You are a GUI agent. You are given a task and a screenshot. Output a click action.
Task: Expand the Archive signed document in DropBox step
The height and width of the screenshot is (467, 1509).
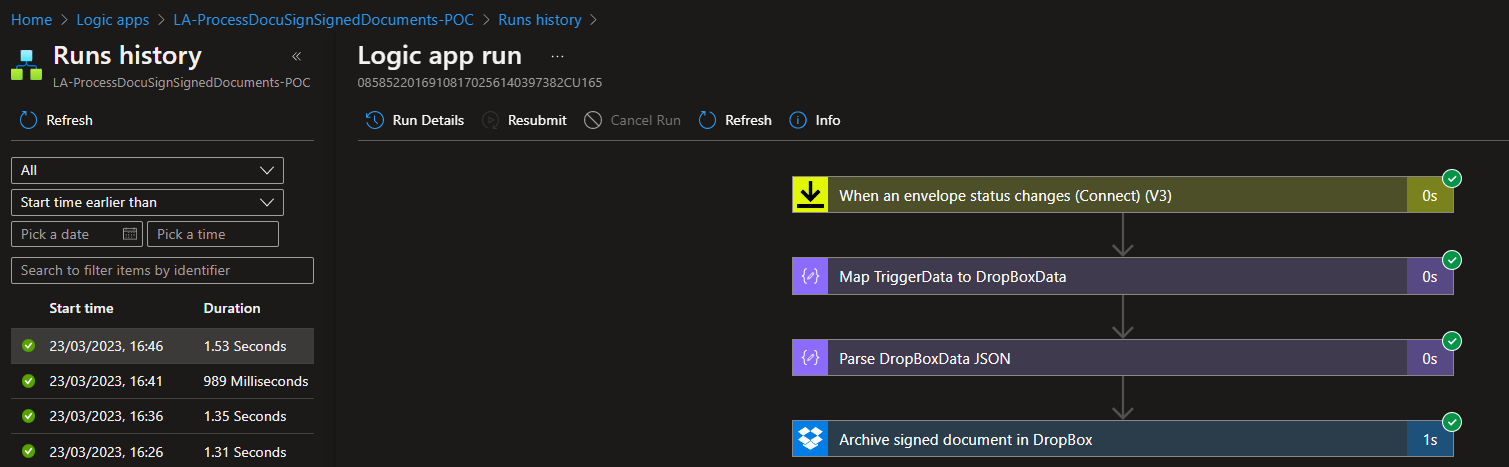(1100, 439)
